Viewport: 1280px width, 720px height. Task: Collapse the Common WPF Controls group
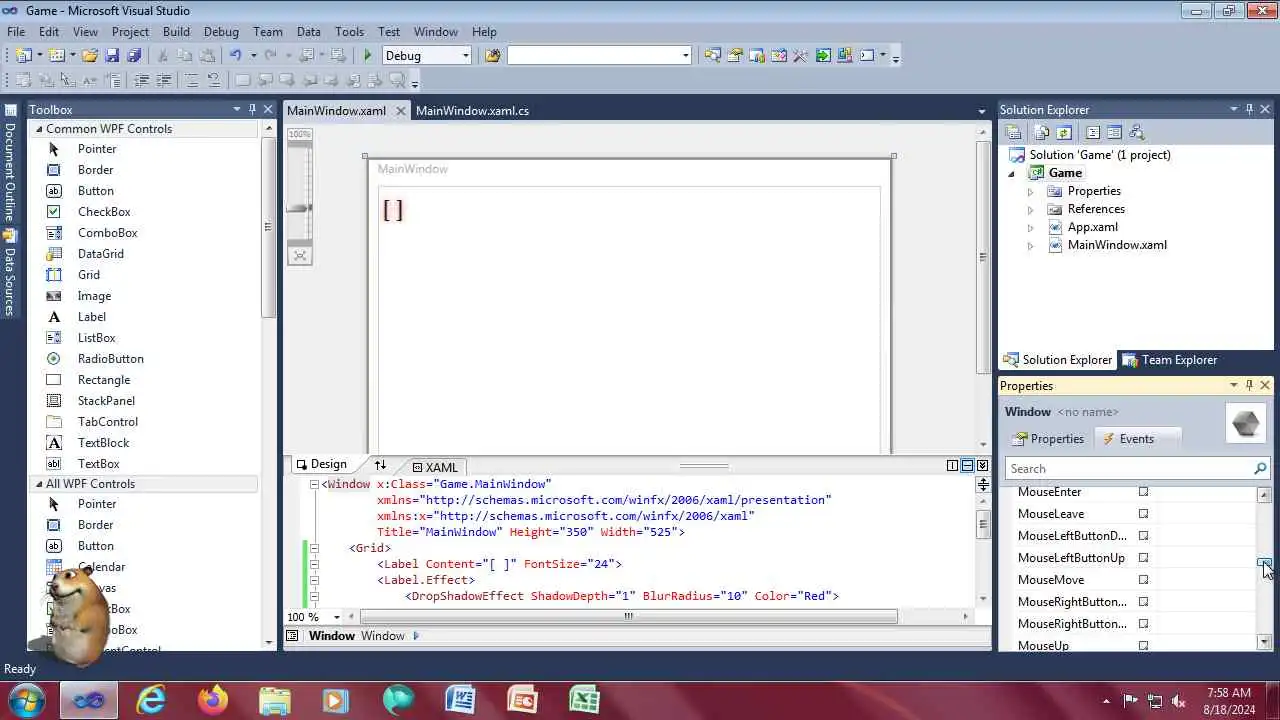point(39,129)
